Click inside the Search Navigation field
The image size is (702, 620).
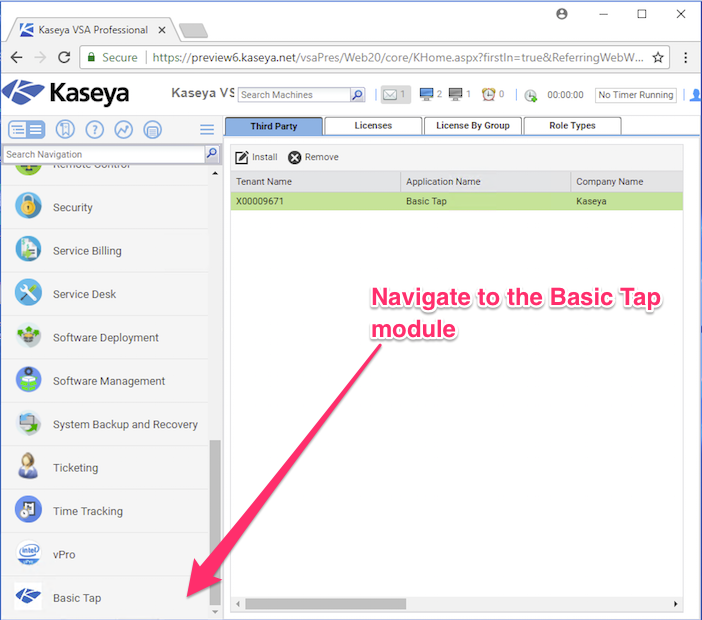tap(104, 154)
